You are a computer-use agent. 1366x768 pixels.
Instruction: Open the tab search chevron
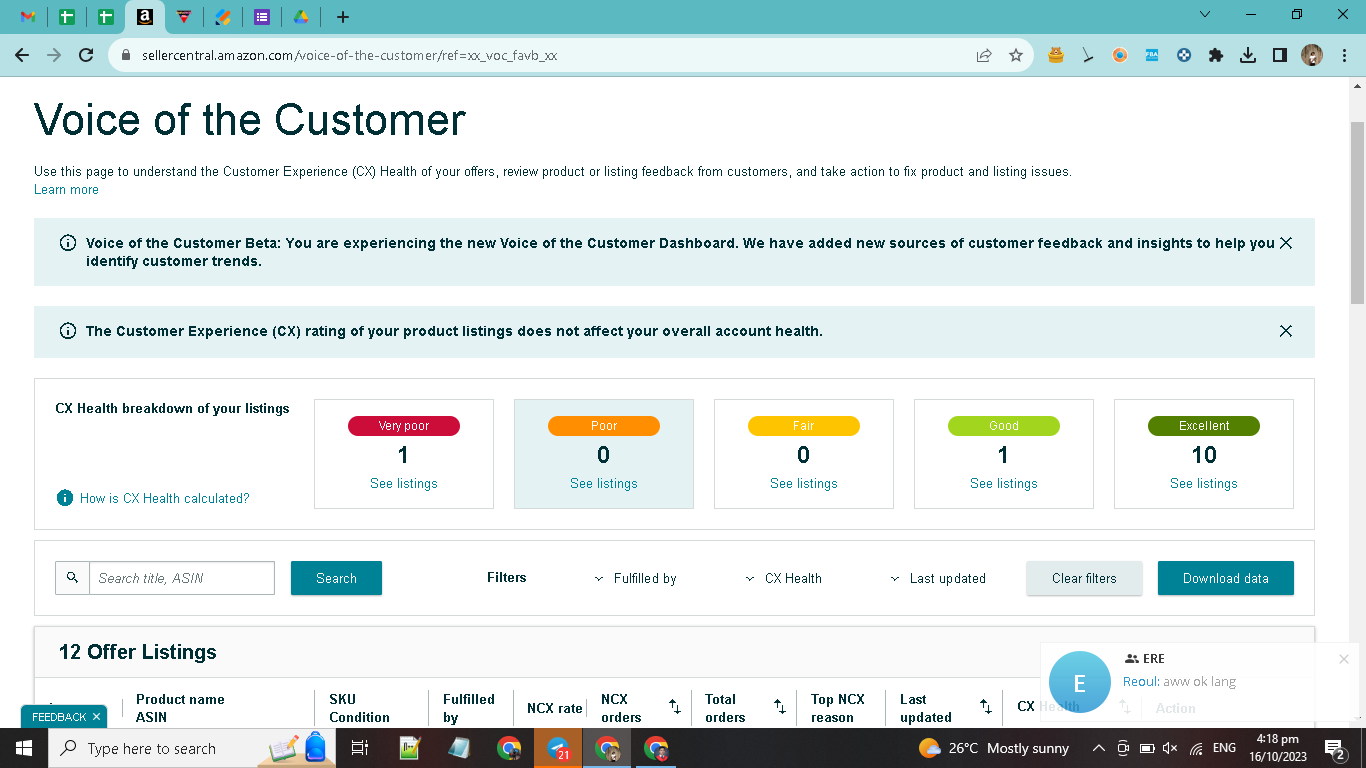pos(1205,15)
